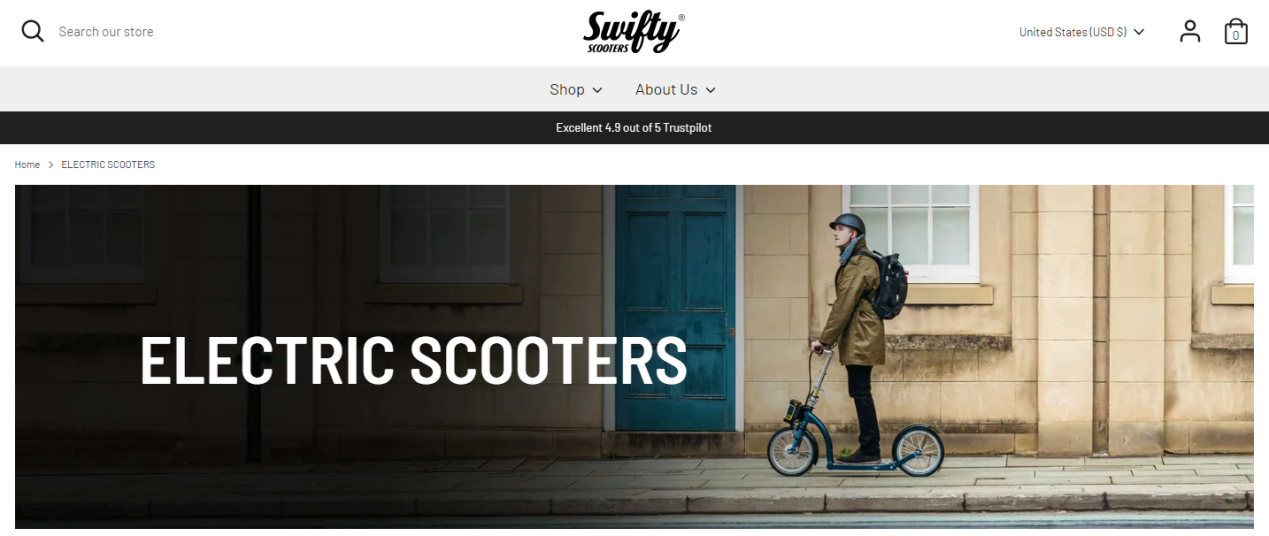Open the About Us navigation item
Screen dimensions: 1269x536
(676, 90)
